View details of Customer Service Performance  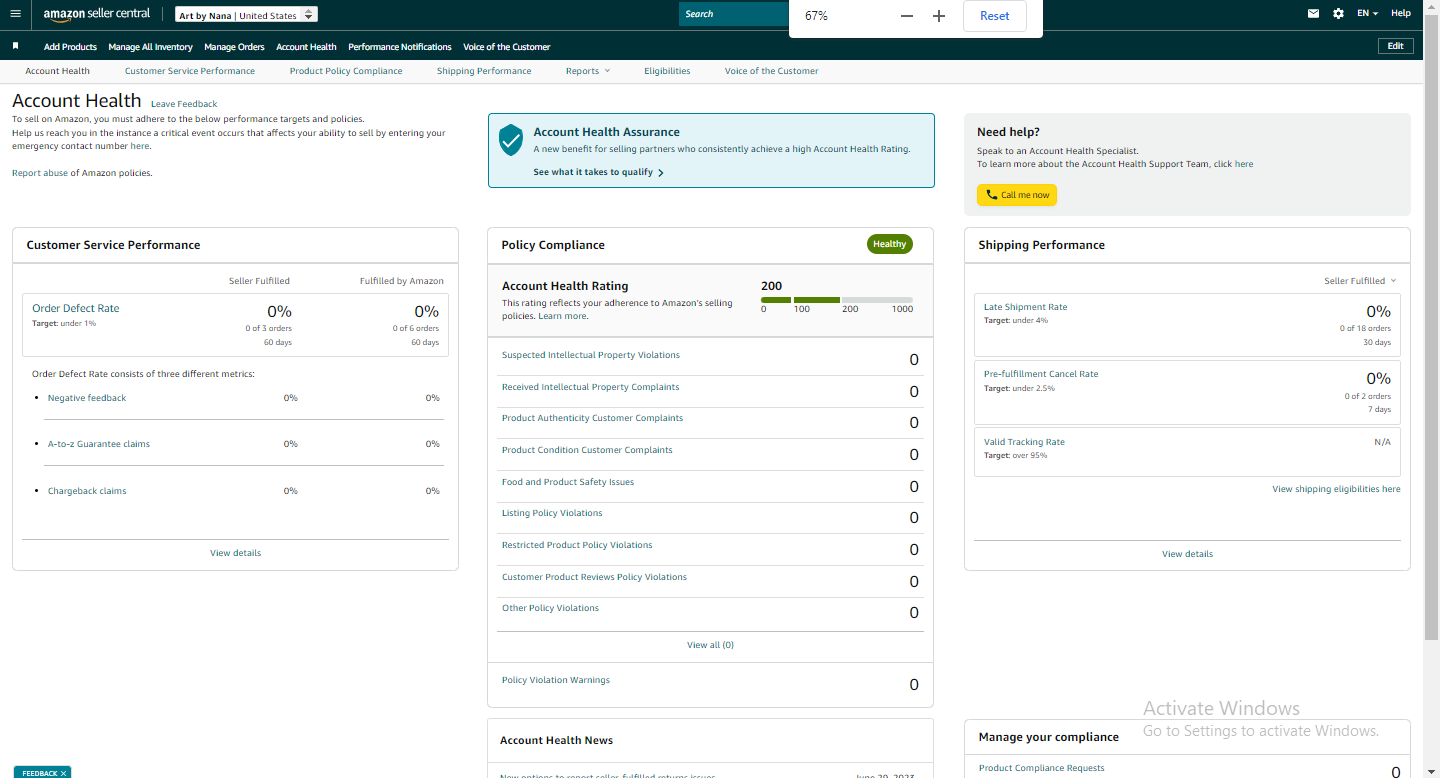point(235,553)
